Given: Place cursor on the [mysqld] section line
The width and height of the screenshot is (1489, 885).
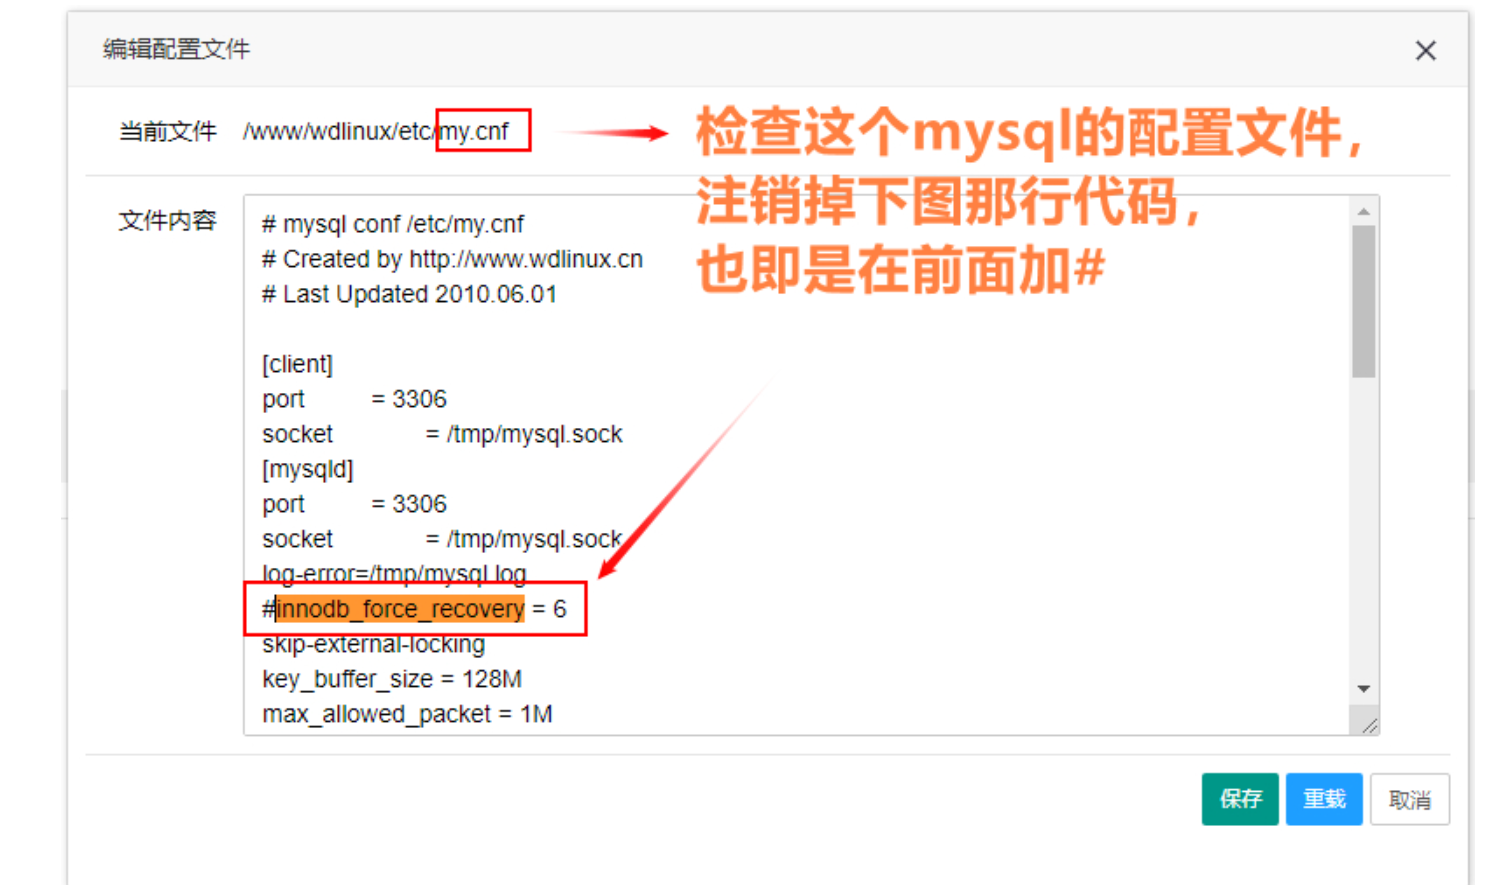Looking at the screenshot, I should 307,469.
